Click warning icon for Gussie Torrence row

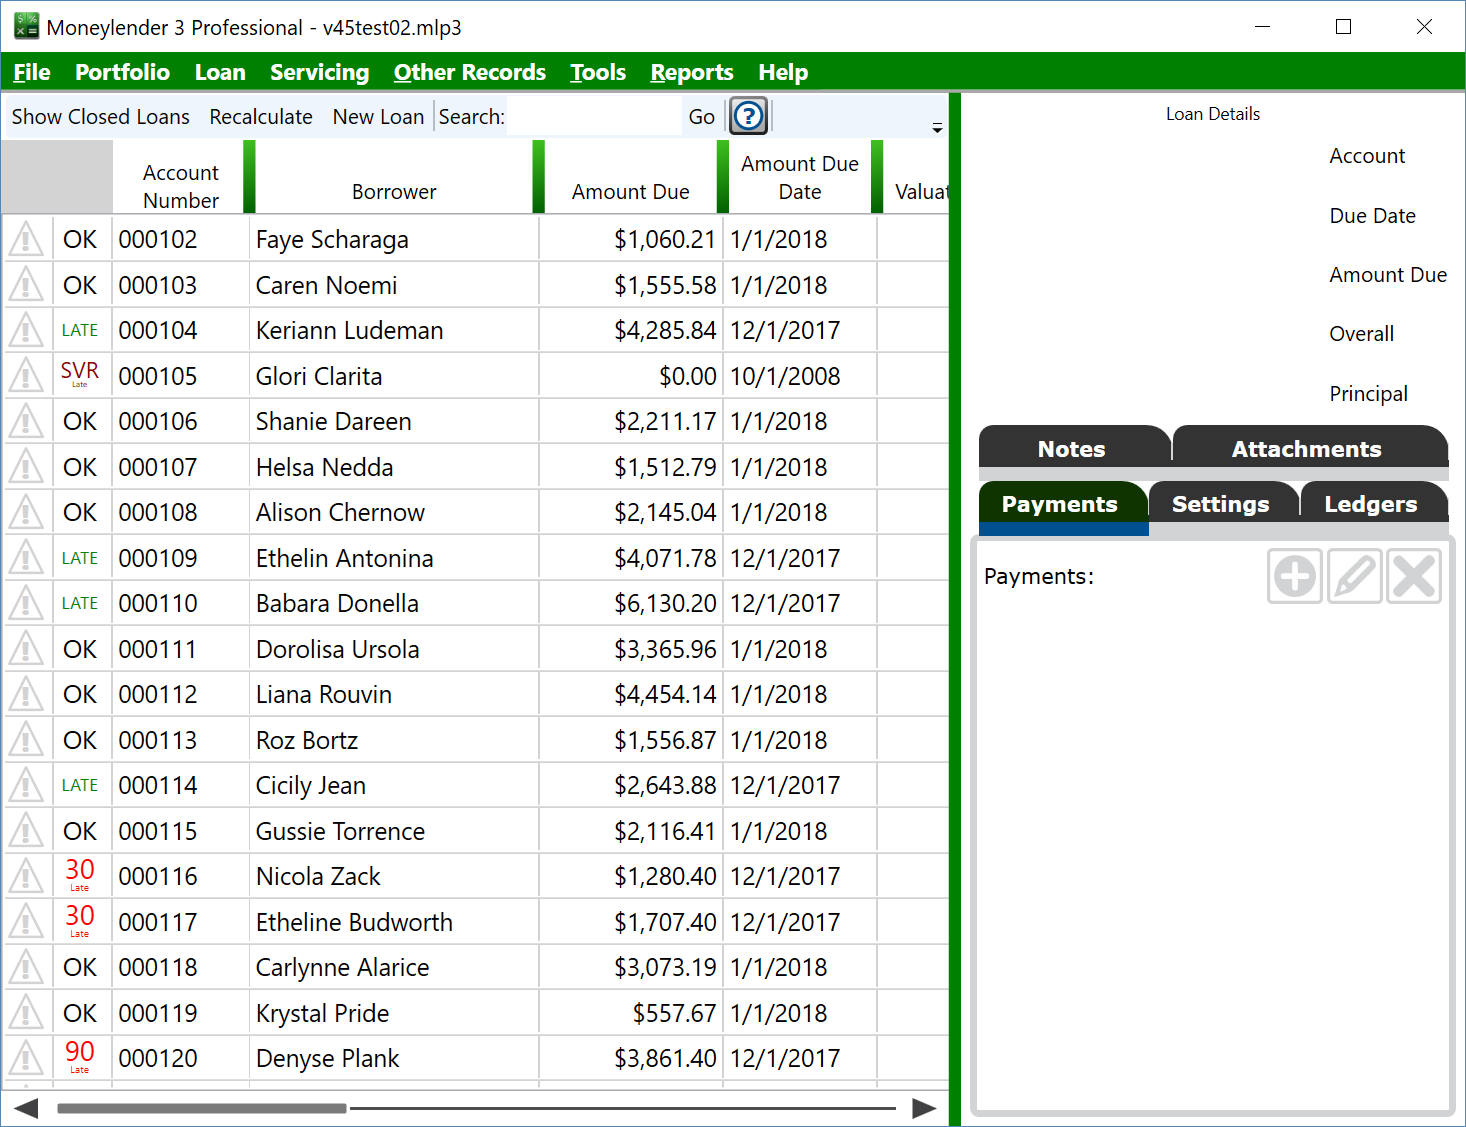pyautogui.click(x=26, y=831)
